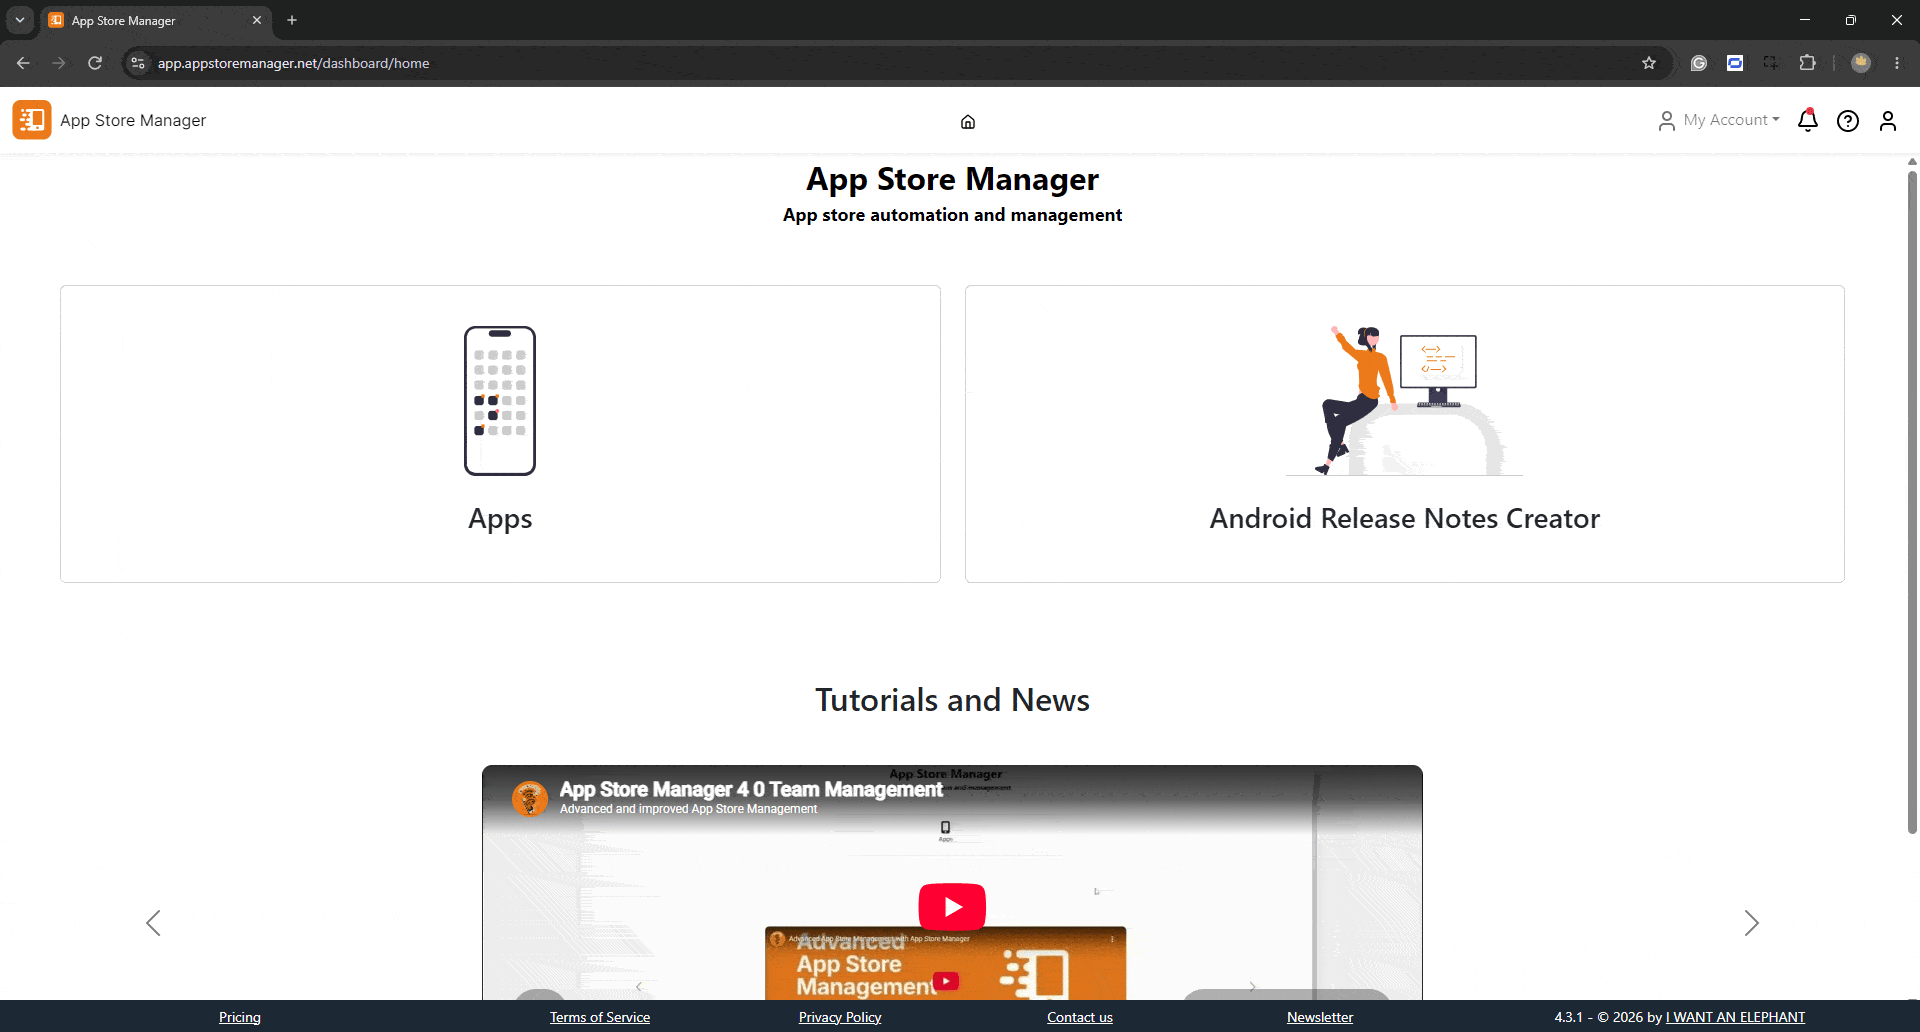1920x1032 pixels.
Task: View site information icon in address bar
Action: point(138,63)
